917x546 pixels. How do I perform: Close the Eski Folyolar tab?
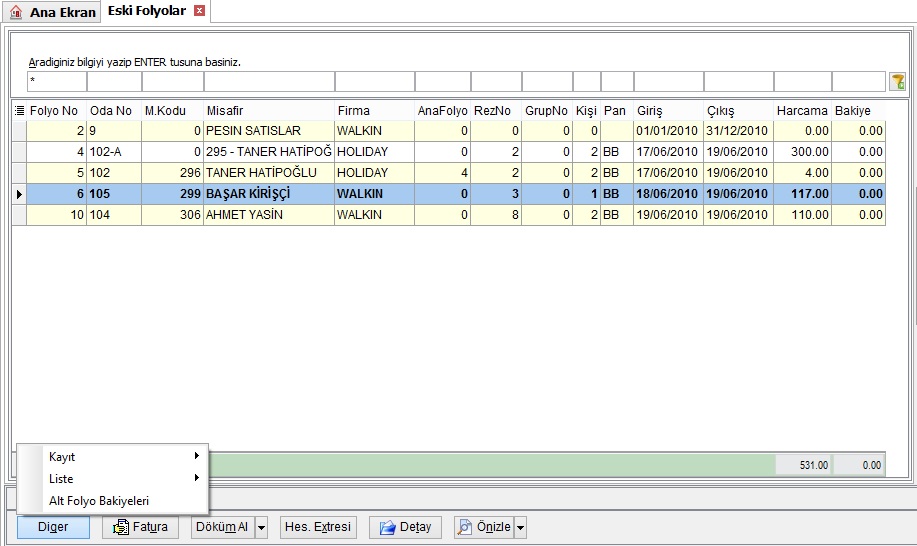click(199, 11)
